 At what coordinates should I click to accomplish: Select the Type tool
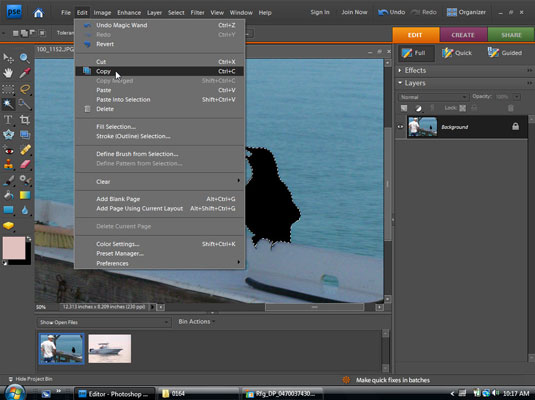(8, 119)
